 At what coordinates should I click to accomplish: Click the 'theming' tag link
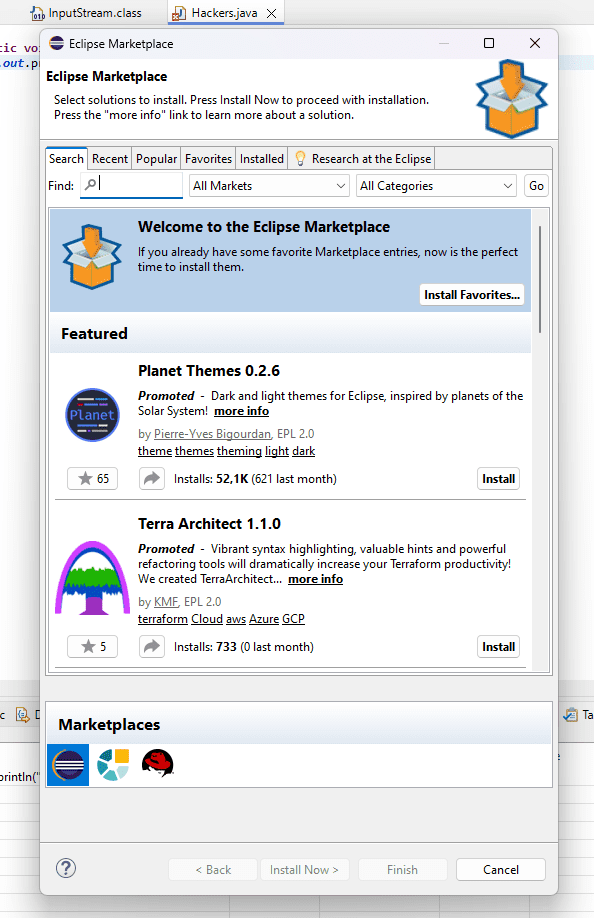(x=239, y=451)
